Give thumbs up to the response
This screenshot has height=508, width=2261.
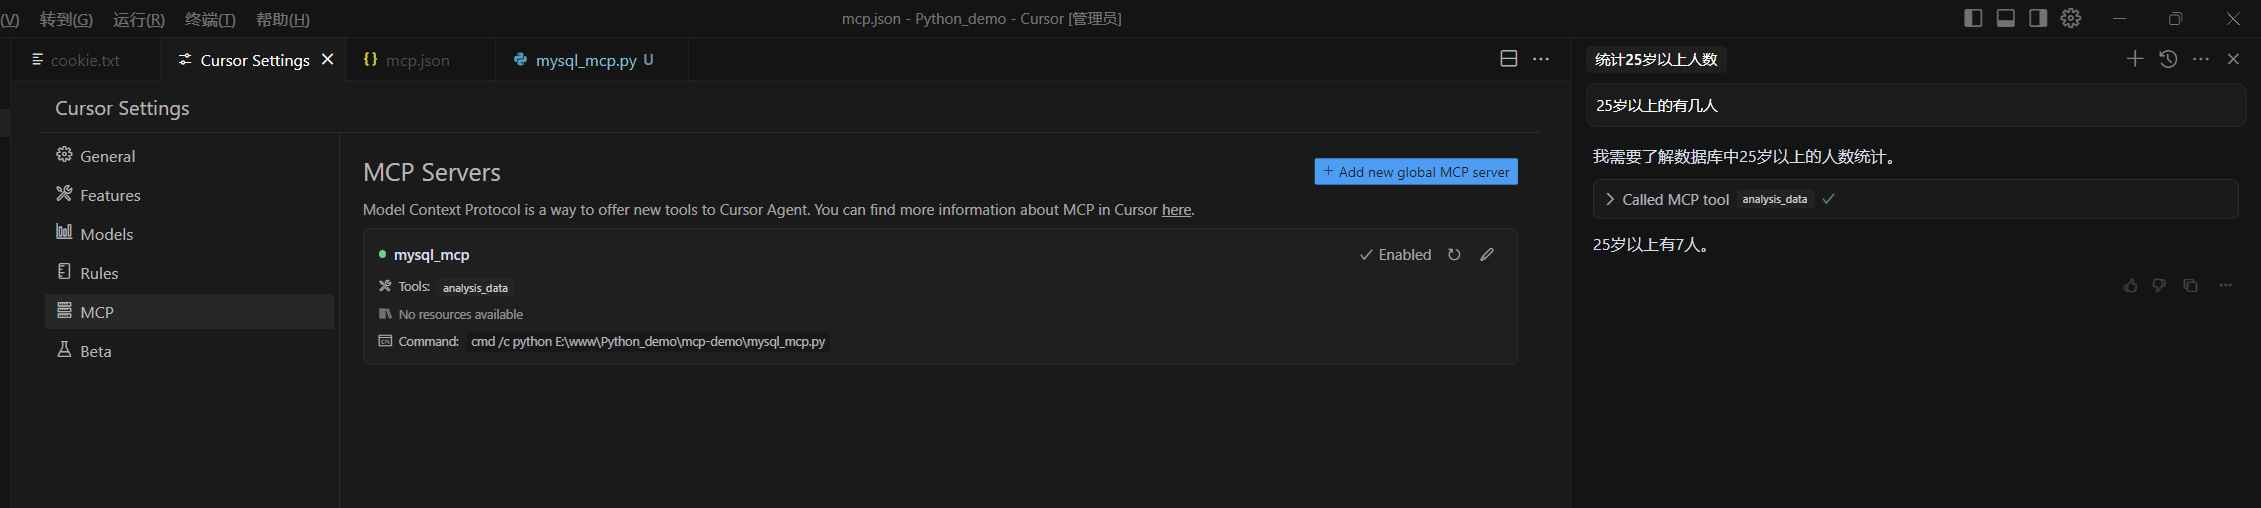(2131, 285)
